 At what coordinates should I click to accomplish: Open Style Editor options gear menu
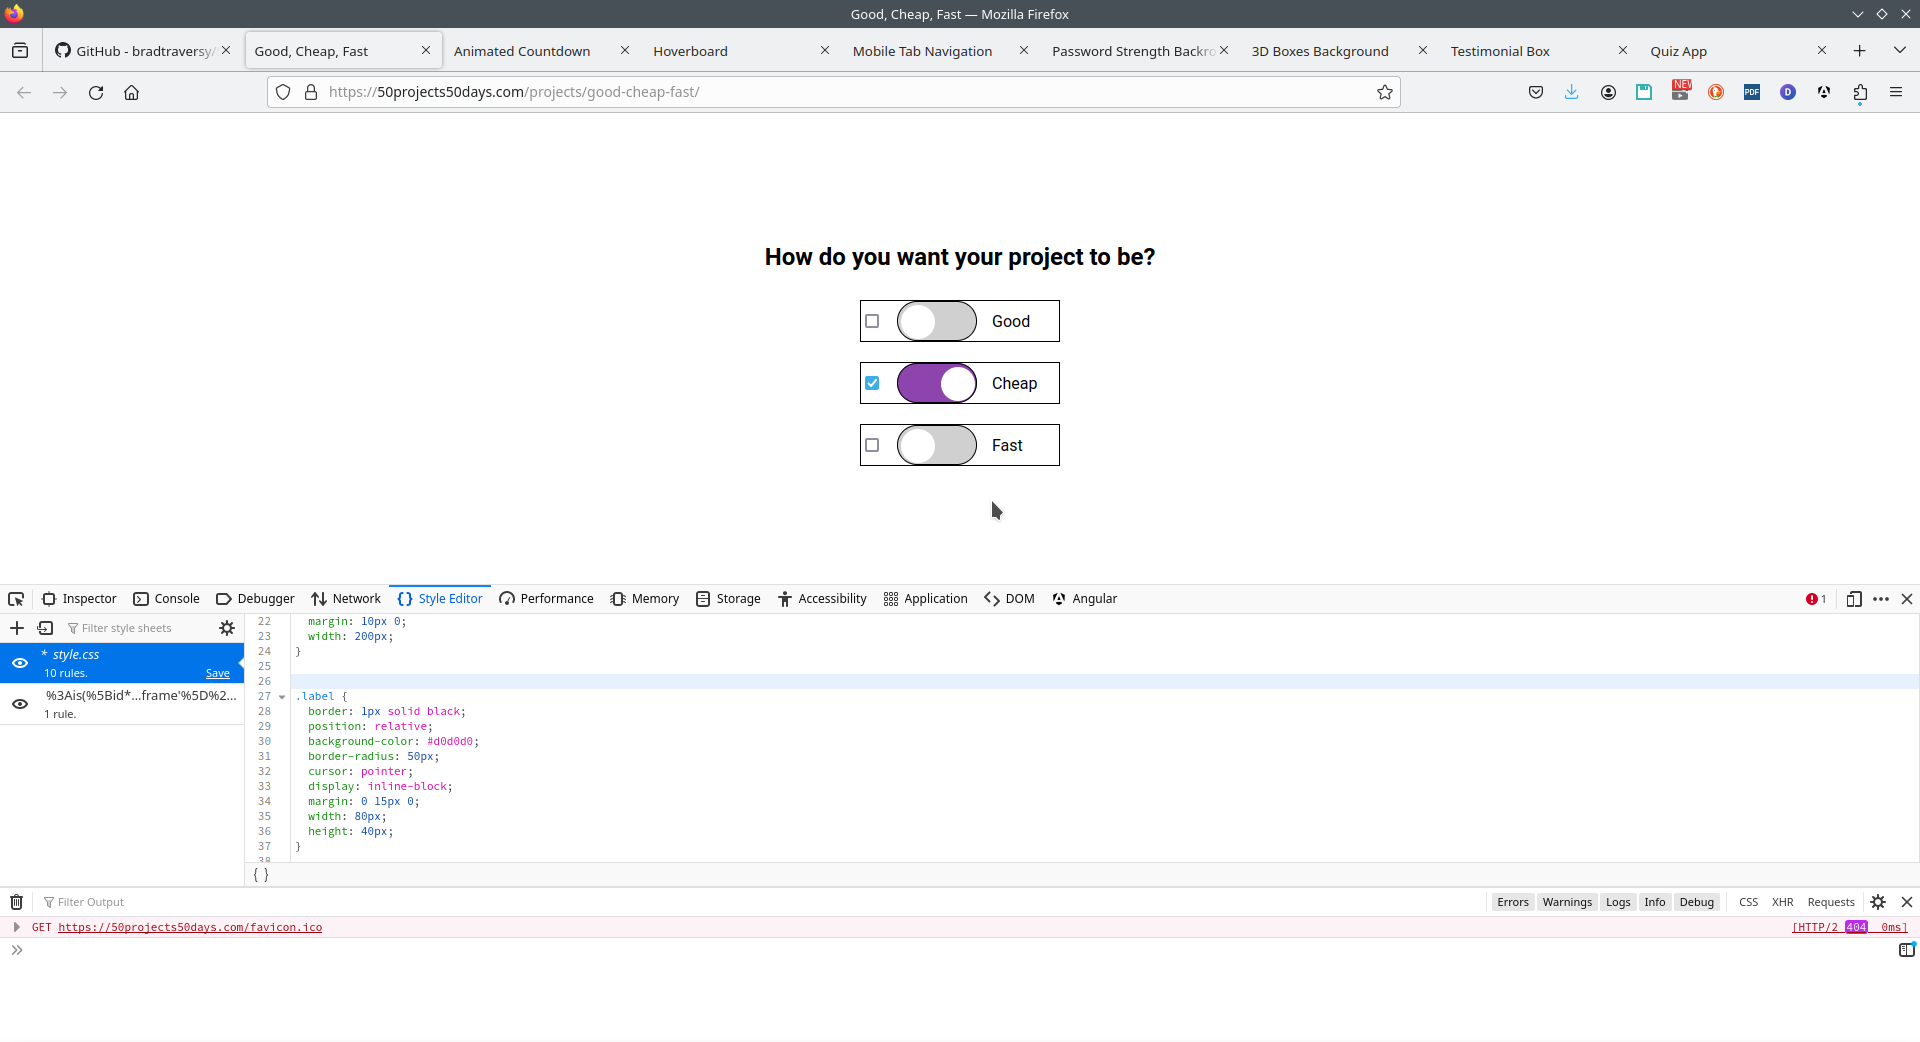coord(227,628)
